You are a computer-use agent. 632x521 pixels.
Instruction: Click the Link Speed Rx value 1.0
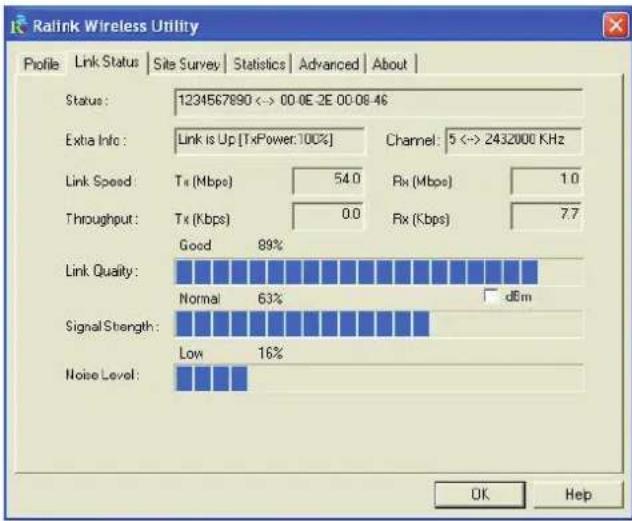pyautogui.click(x=546, y=180)
